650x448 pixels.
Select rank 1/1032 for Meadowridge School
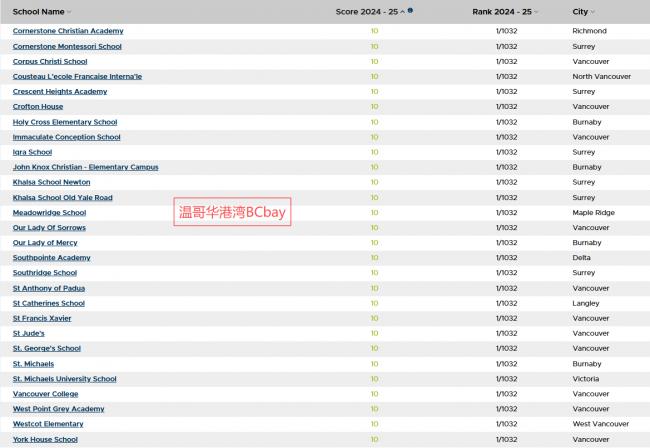point(506,213)
